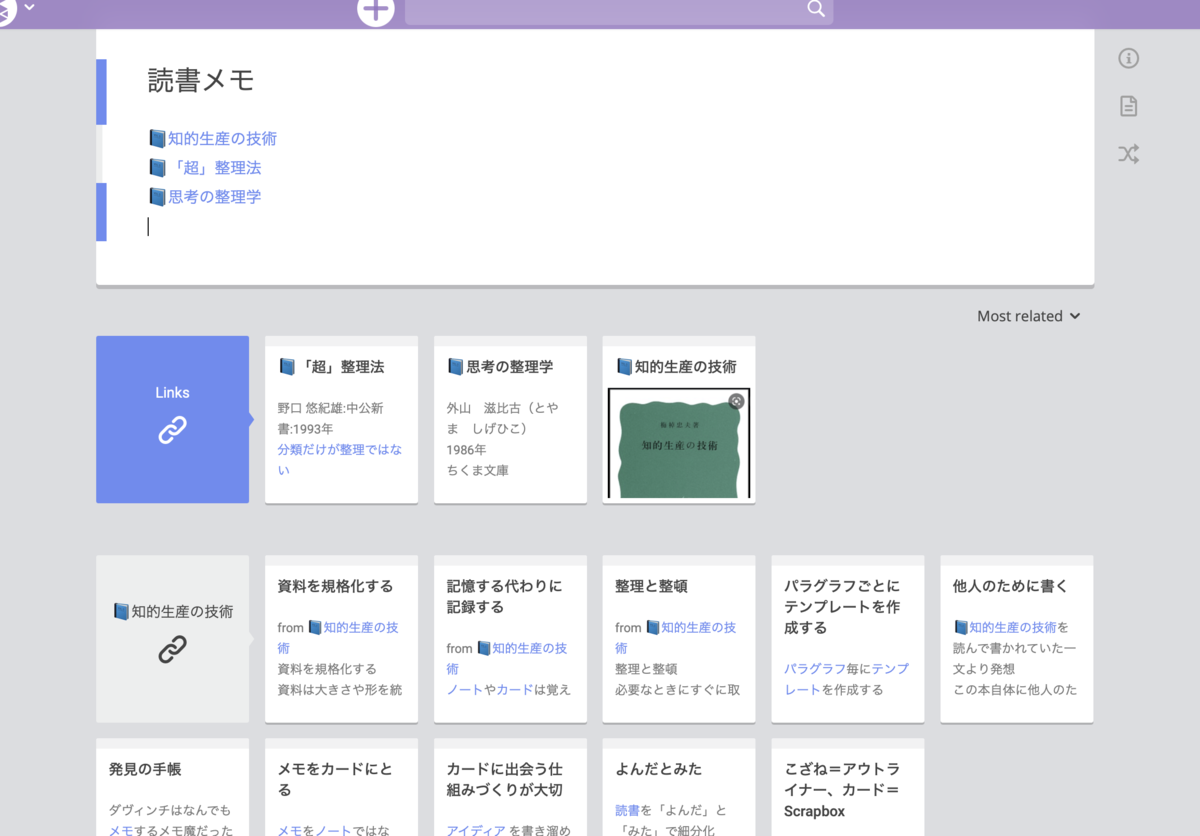Click the text ちくま文庫 in 思考の整理学 card
This screenshot has height=836, width=1200.
coord(477,471)
